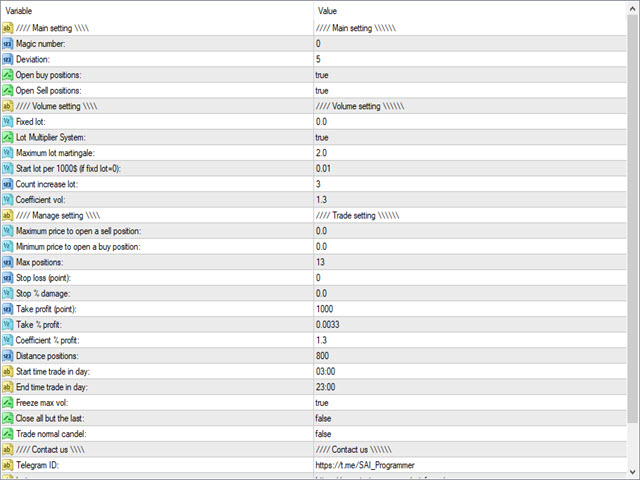
Task: Click the double-type icon beside Fixed lot
Action: [7, 122]
